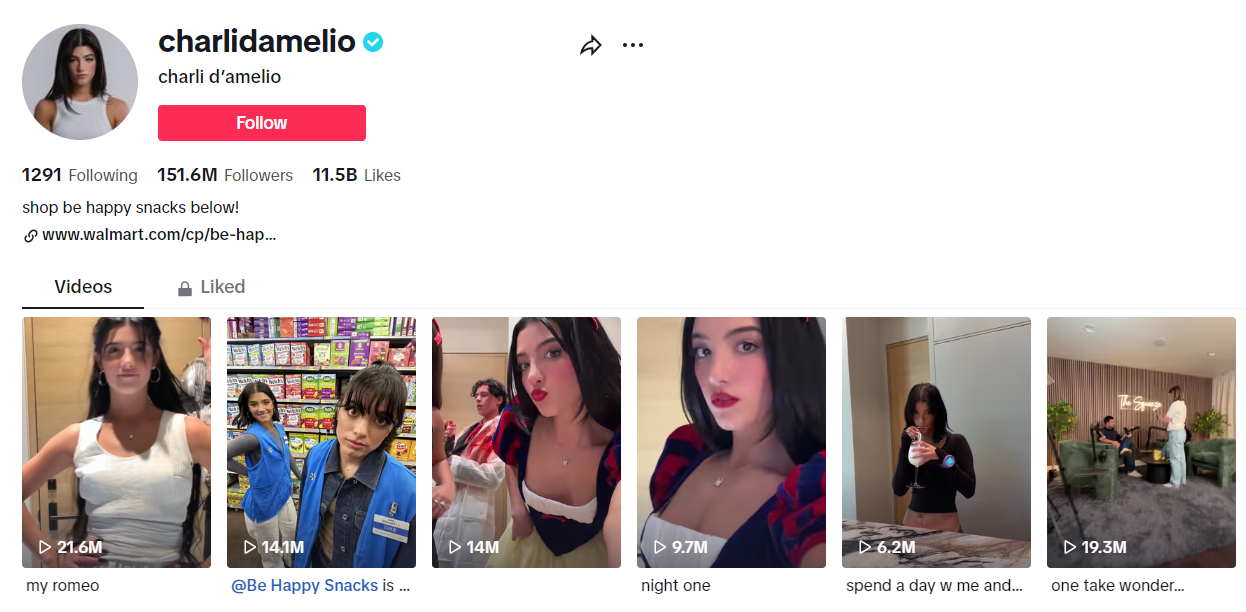View the 1291 Following list
The image size is (1246, 612).
pos(80,175)
